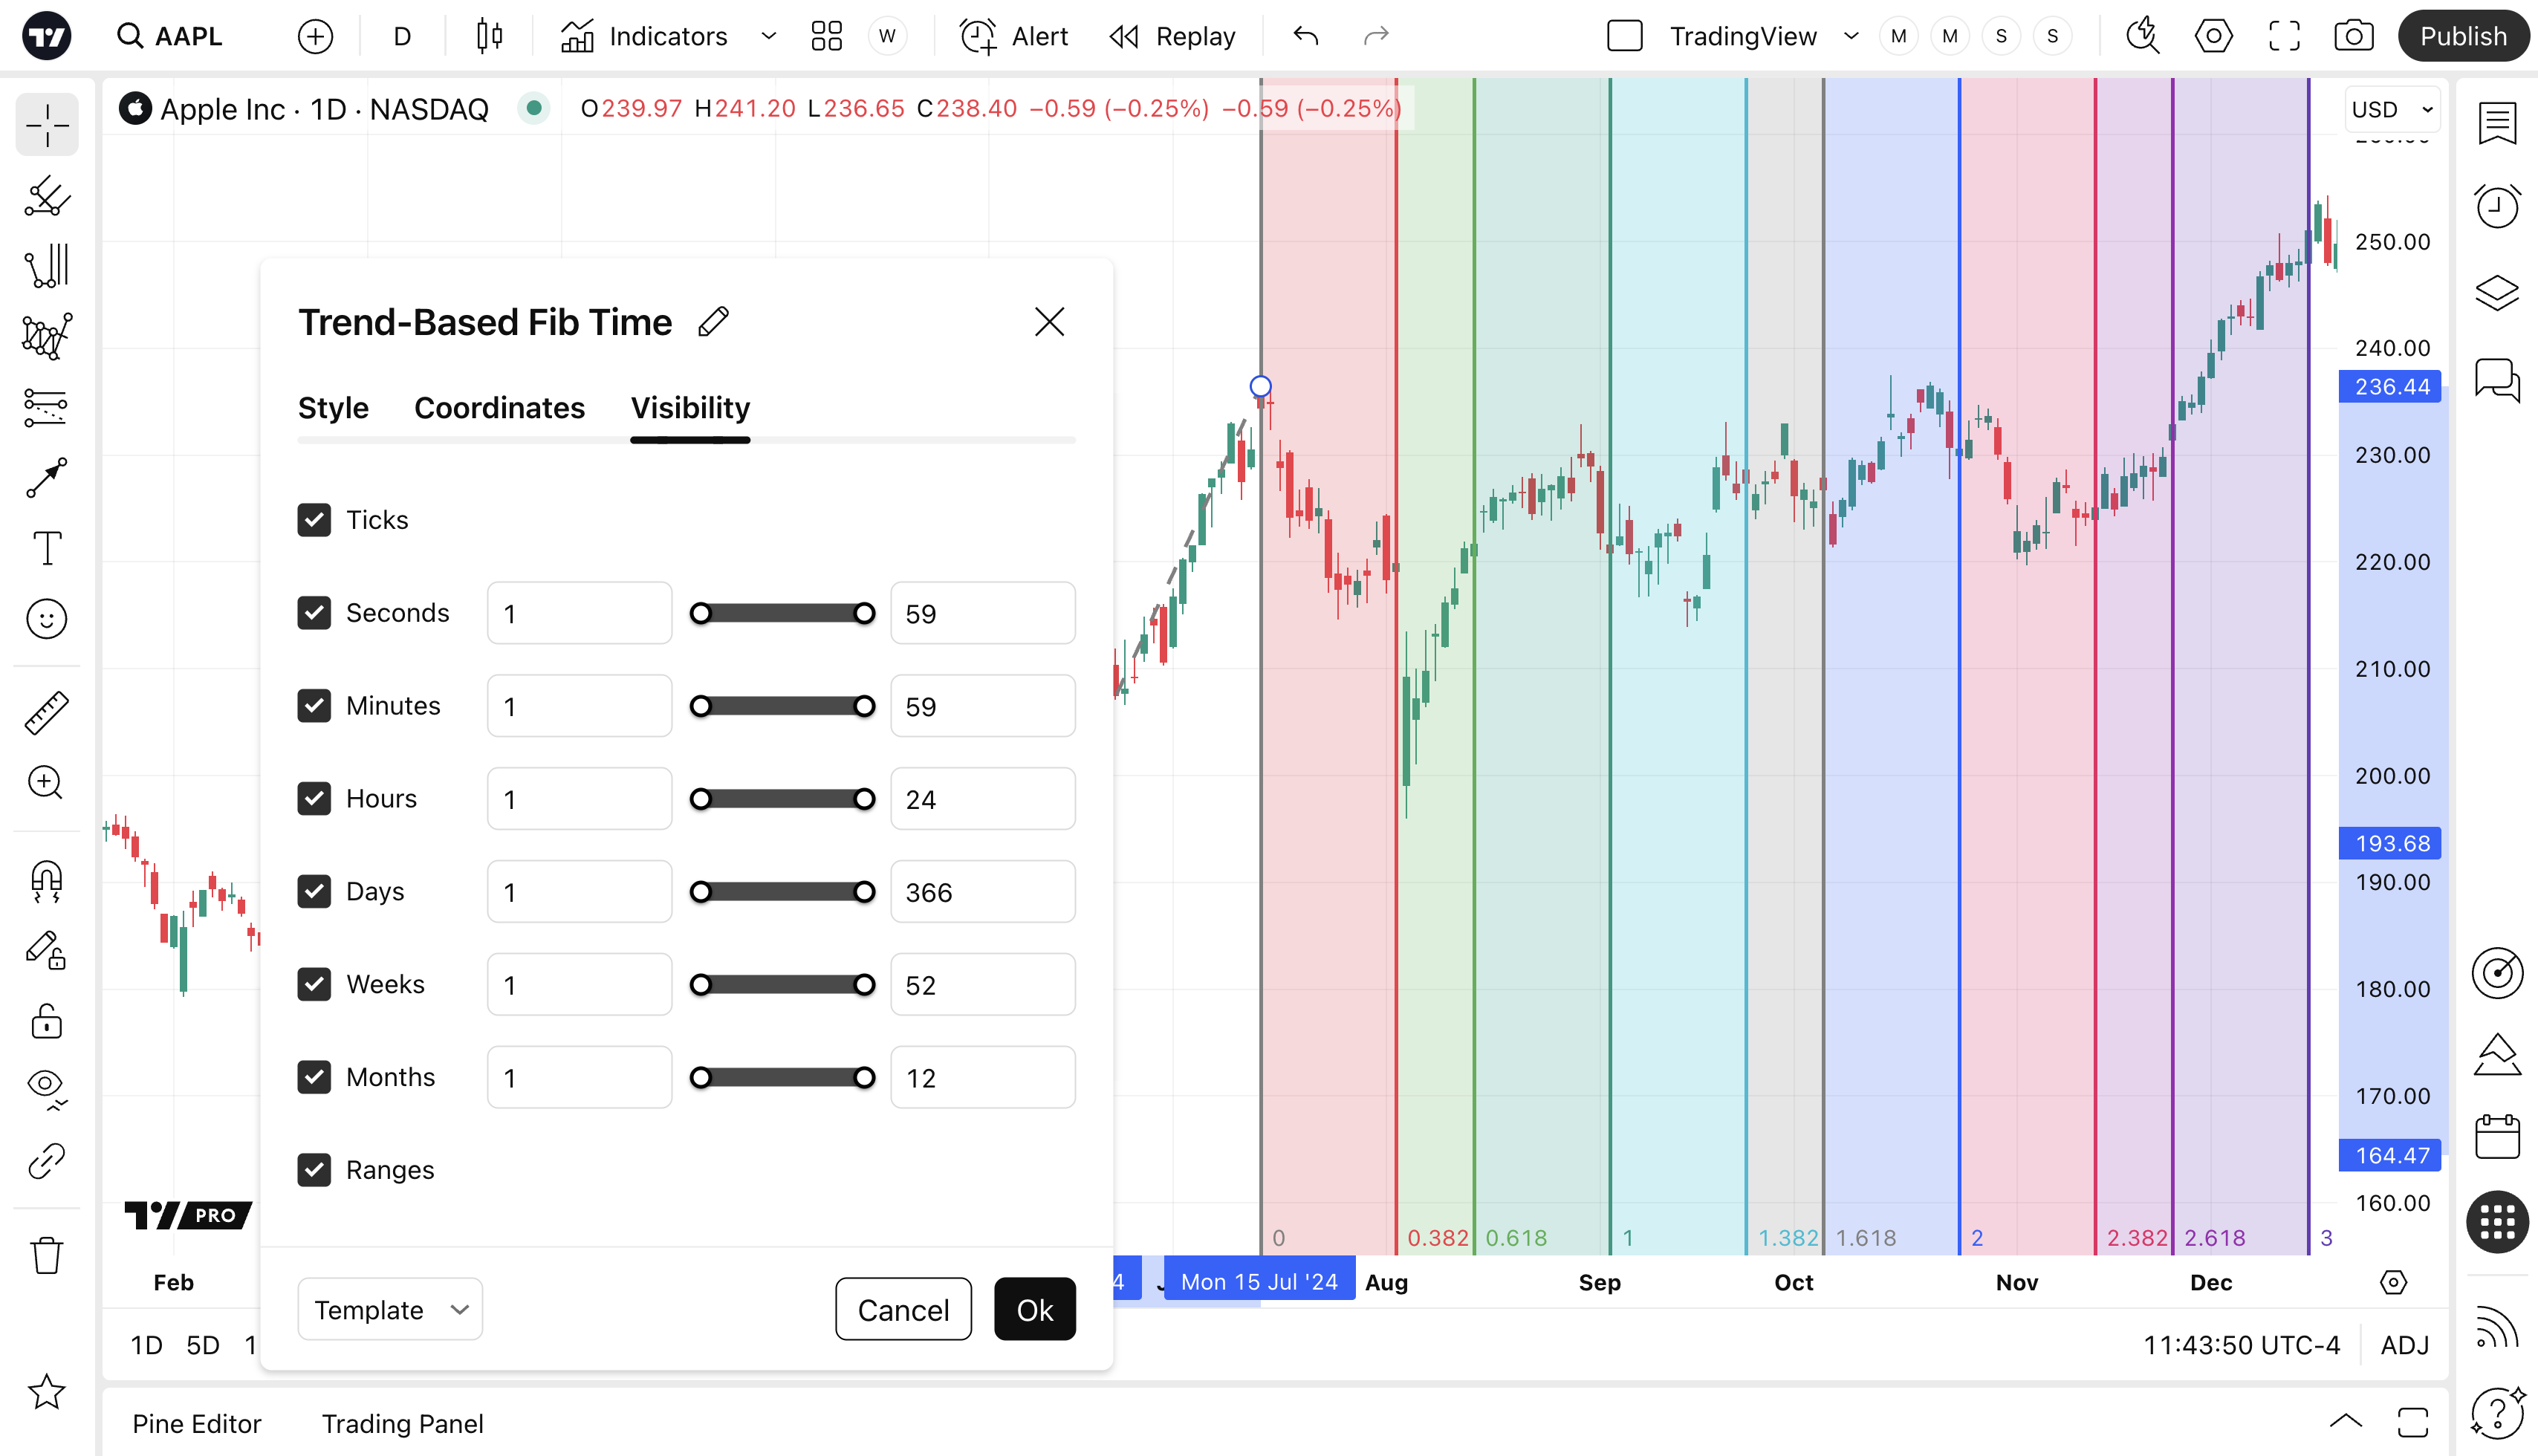The image size is (2538, 1456).
Task: Open the Alerts clock icon in right sidebar
Action: pos(2496,207)
